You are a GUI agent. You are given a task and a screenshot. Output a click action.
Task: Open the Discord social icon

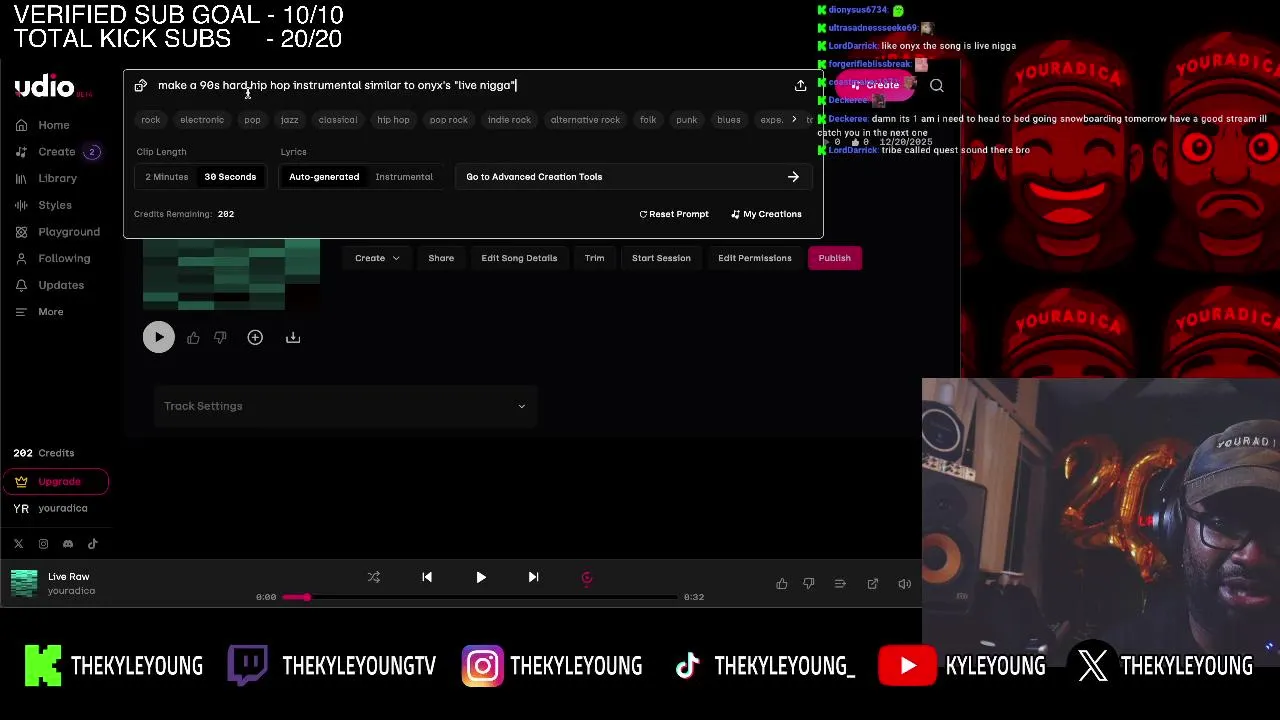tap(68, 544)
